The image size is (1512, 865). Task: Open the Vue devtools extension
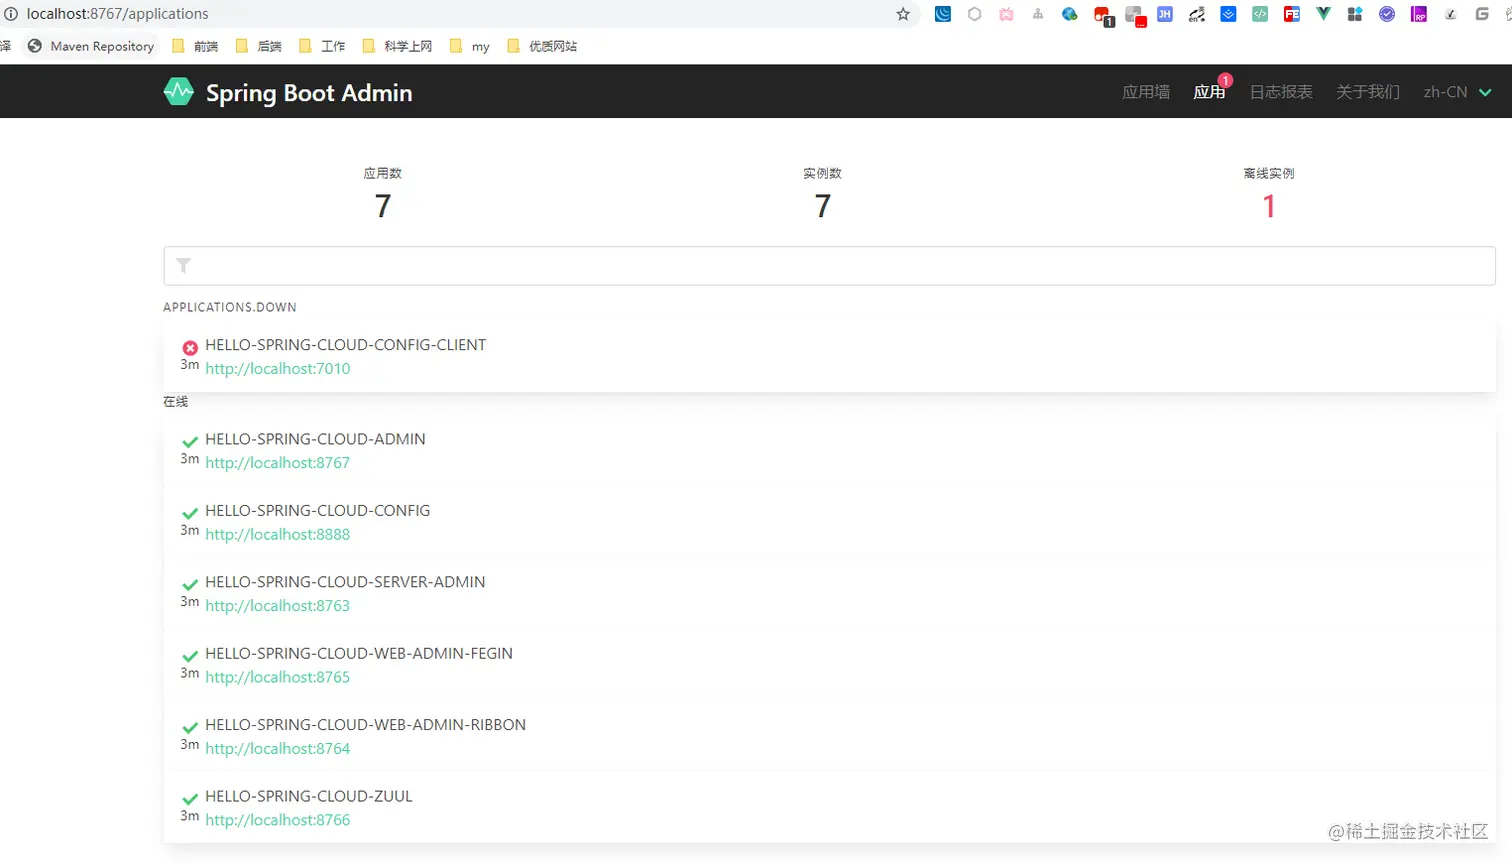point(1324,14)
